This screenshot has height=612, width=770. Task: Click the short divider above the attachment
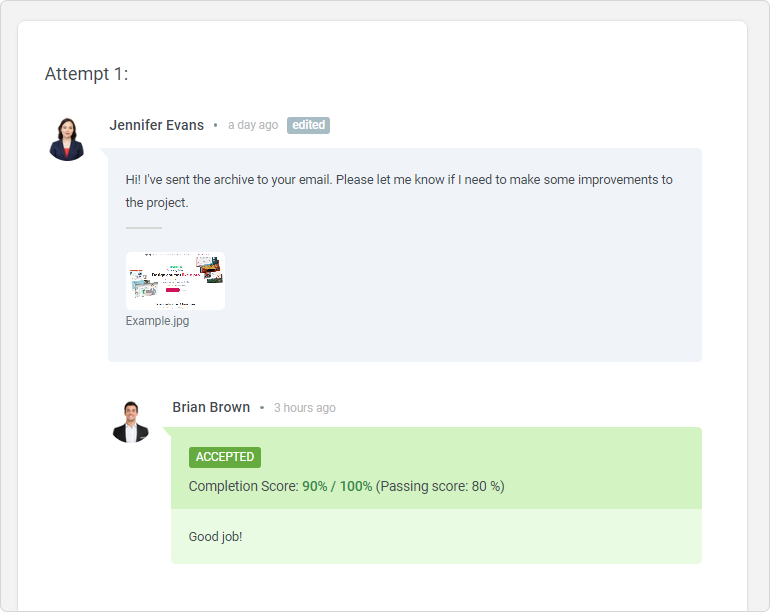coord(143,228)
